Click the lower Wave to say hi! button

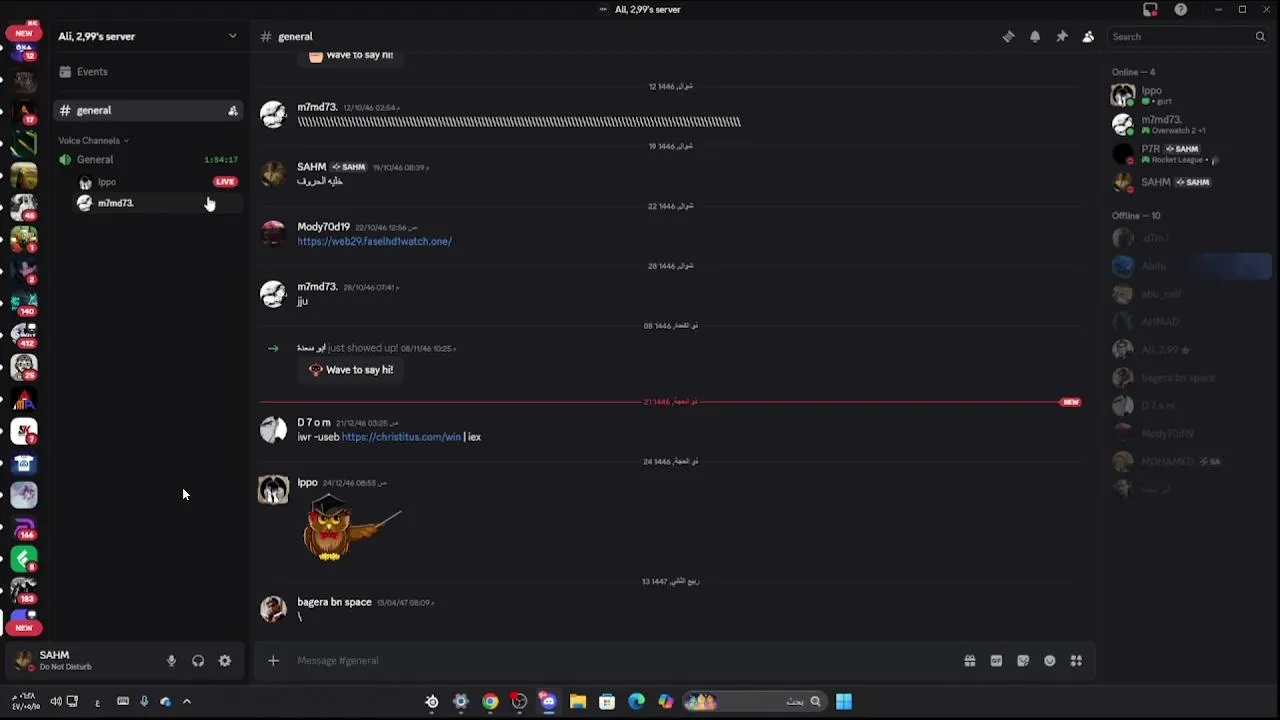click(x=350, y=370)
